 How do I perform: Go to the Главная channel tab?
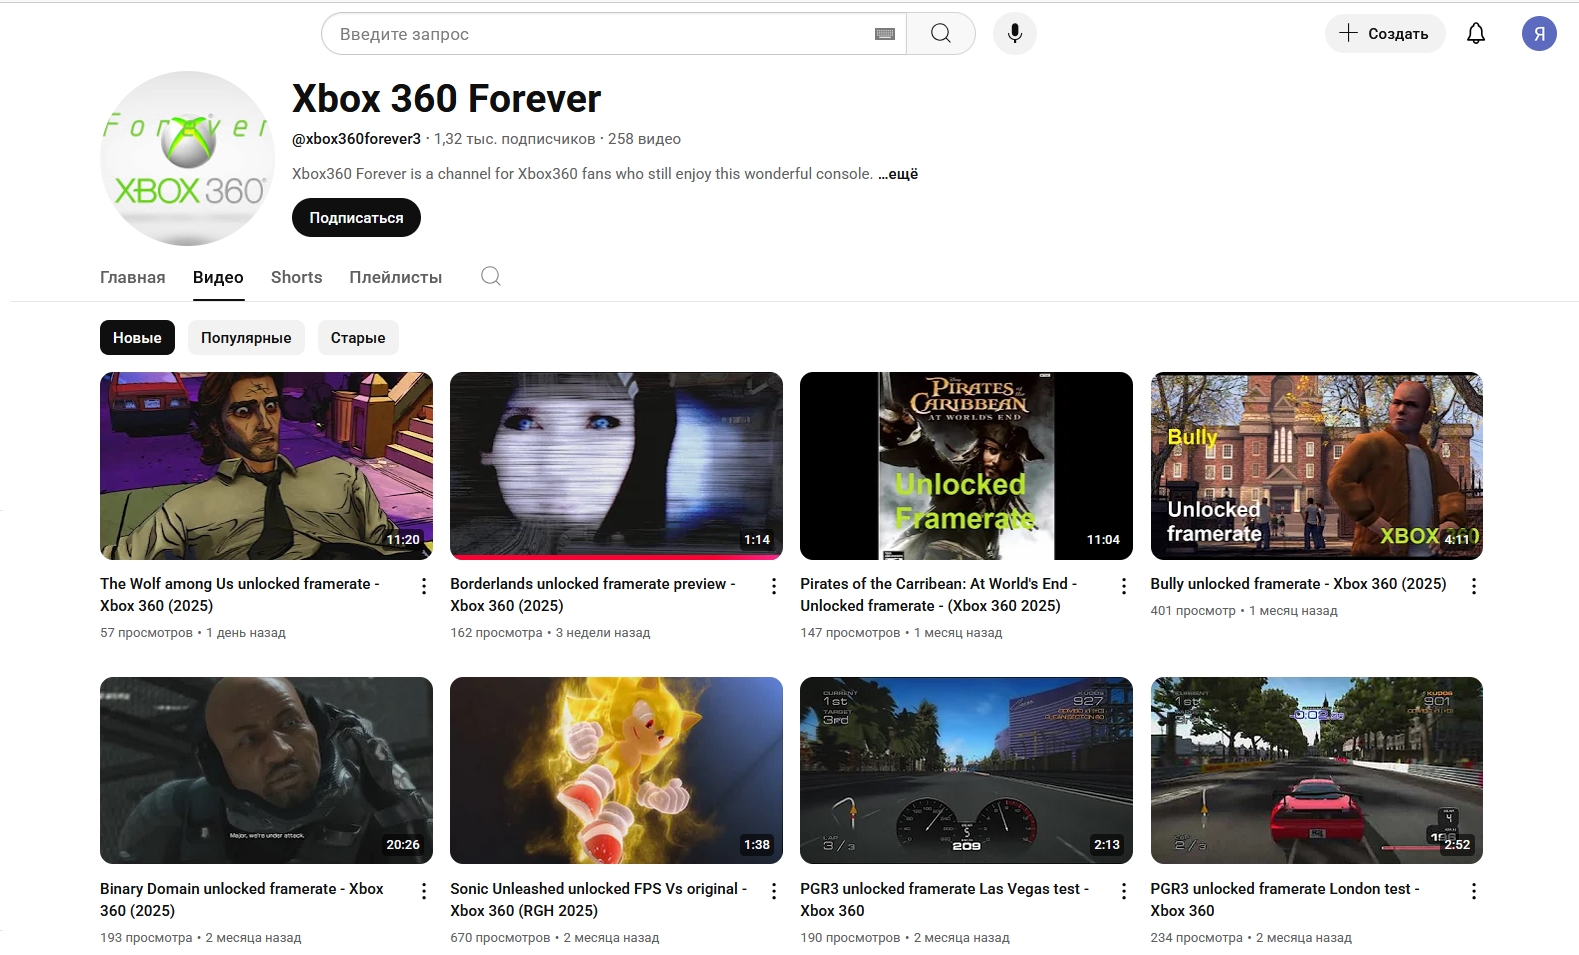133,277
